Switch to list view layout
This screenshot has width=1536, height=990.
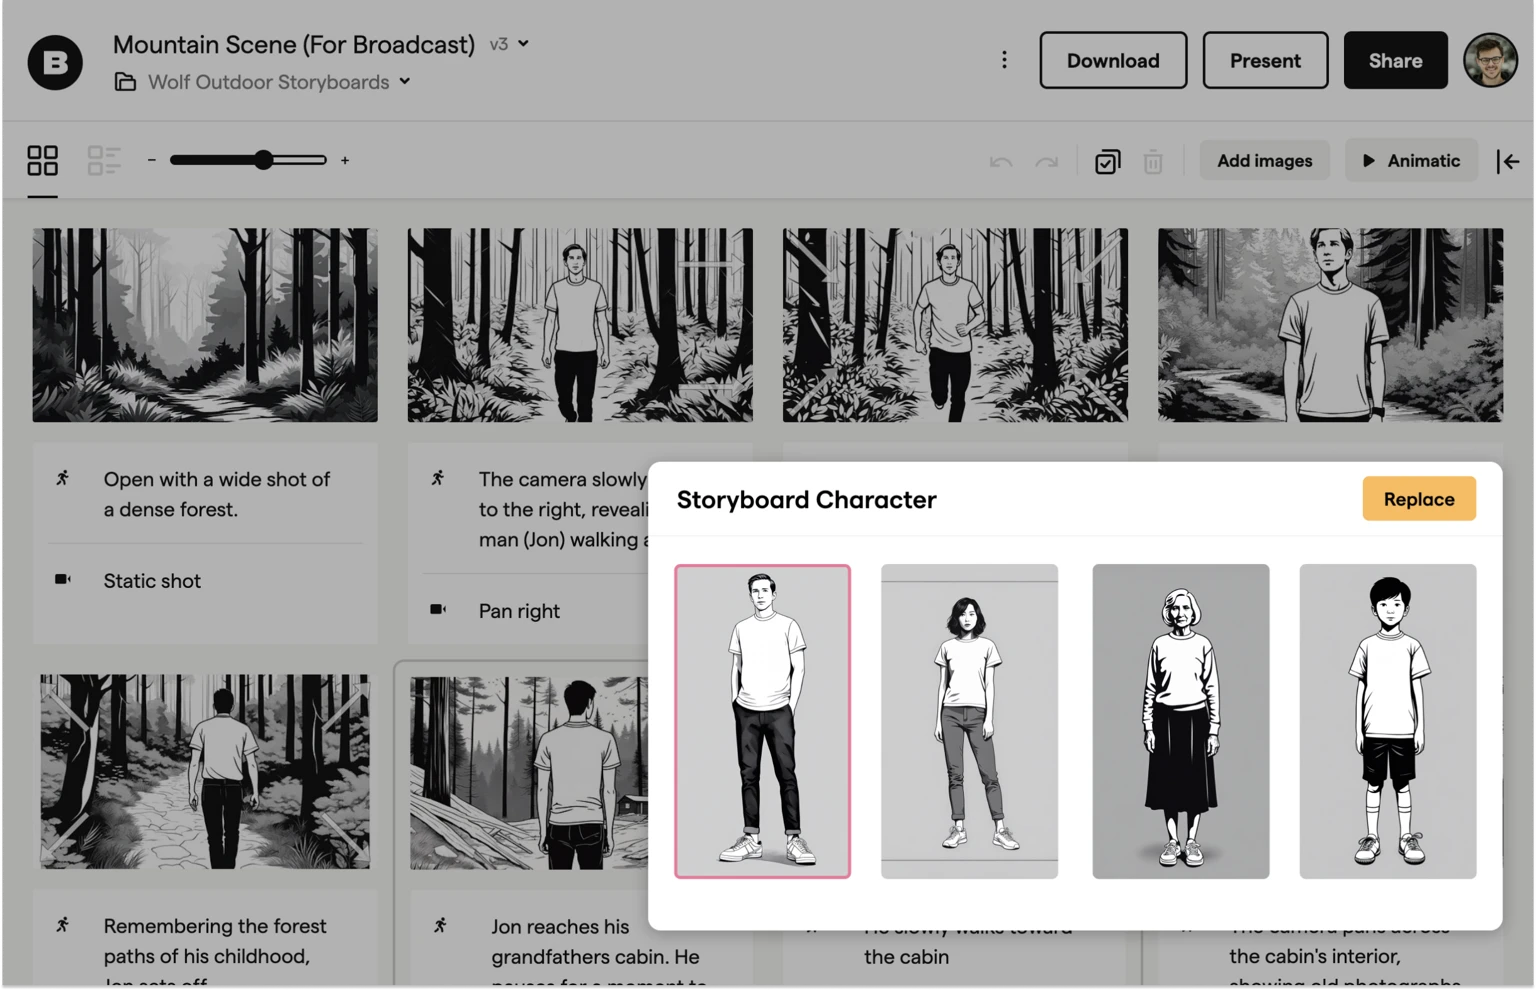point(104,160)
